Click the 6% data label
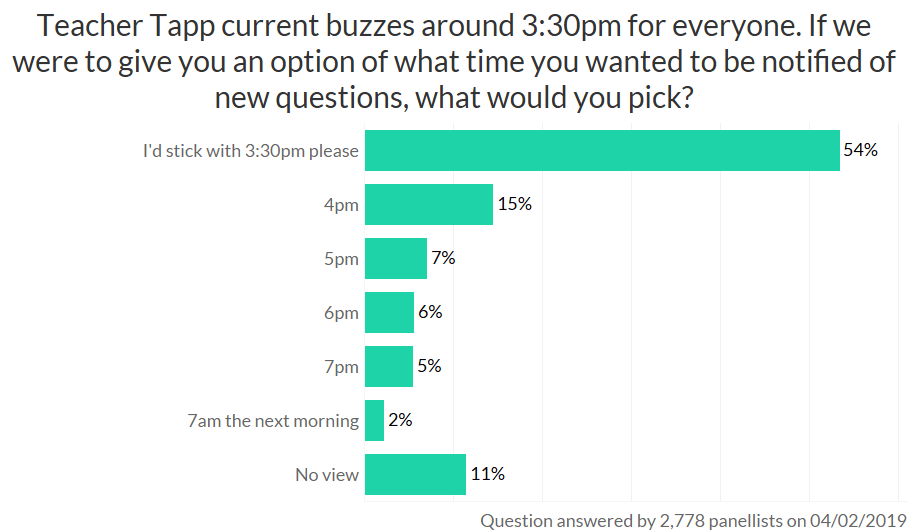 coord(430,312)
